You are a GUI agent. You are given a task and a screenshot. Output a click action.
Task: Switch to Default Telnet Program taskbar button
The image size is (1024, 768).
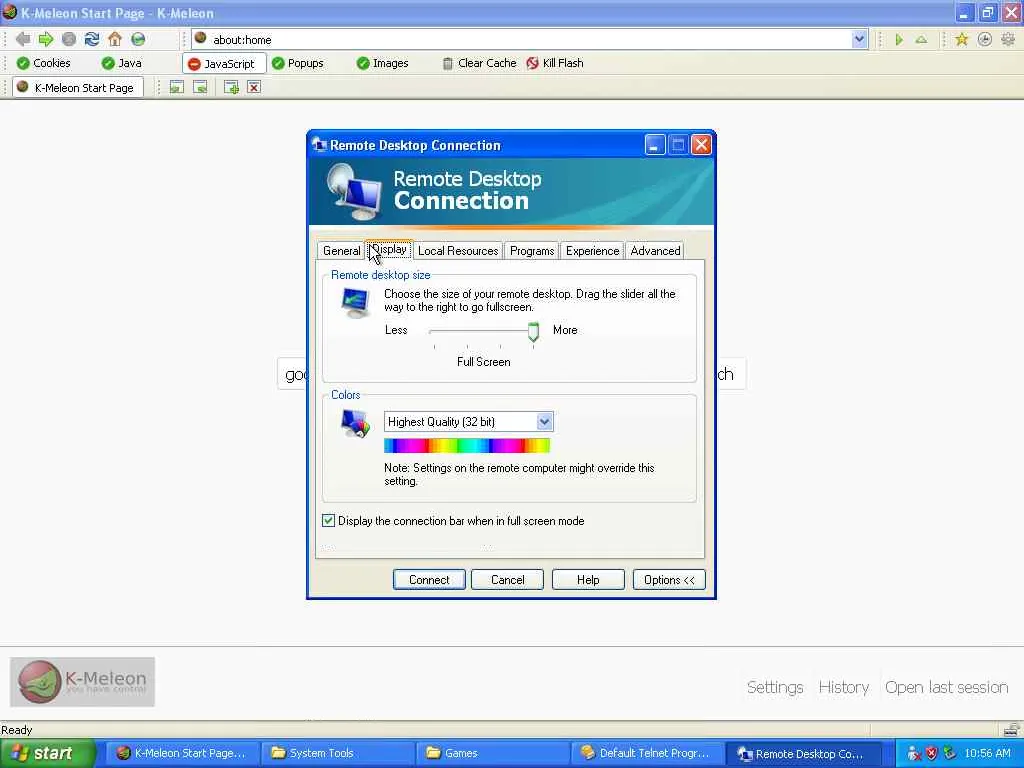pyautogui.click(x=648, y=753)
